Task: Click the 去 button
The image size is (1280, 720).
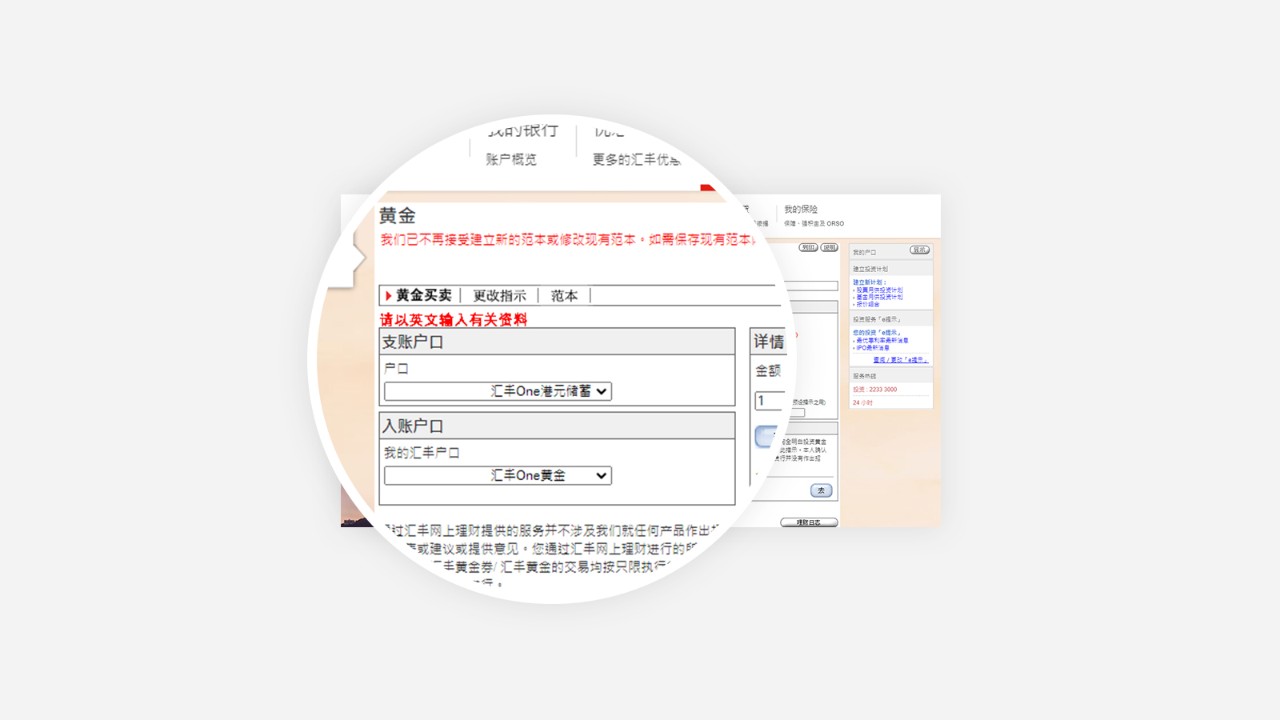Action: coord(821,490)
